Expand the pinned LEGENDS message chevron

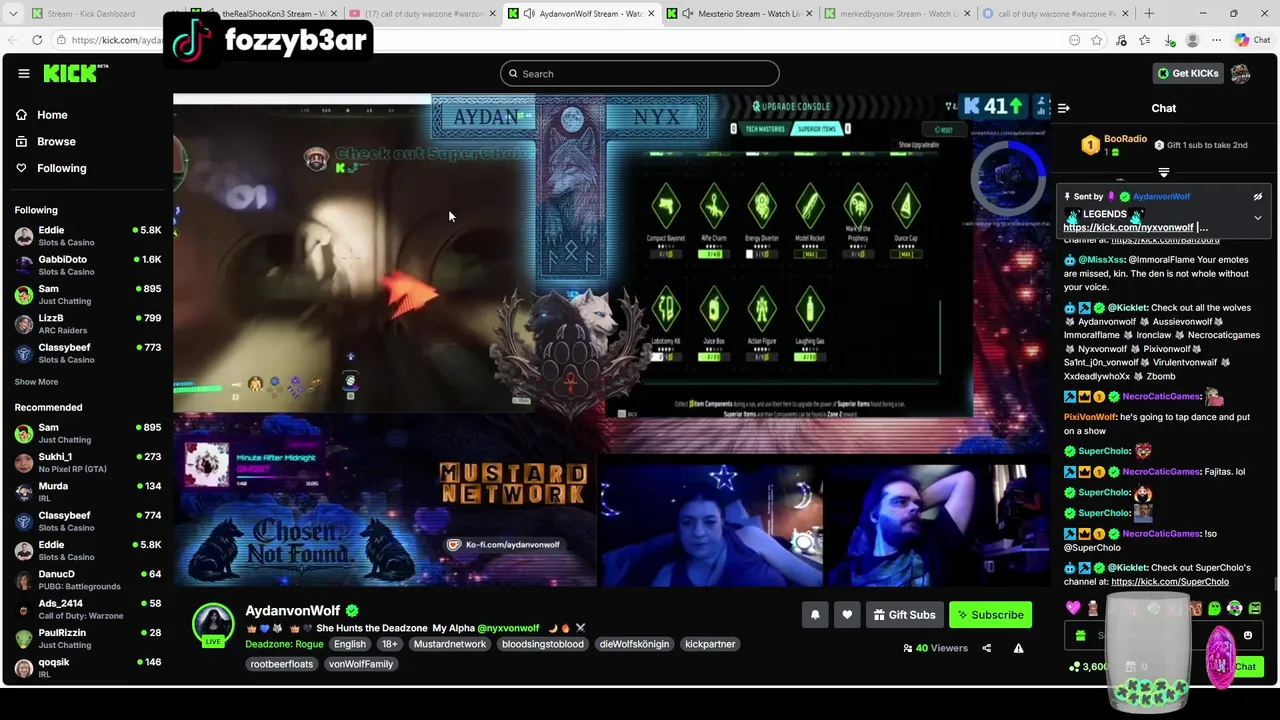coord(1258,218)
